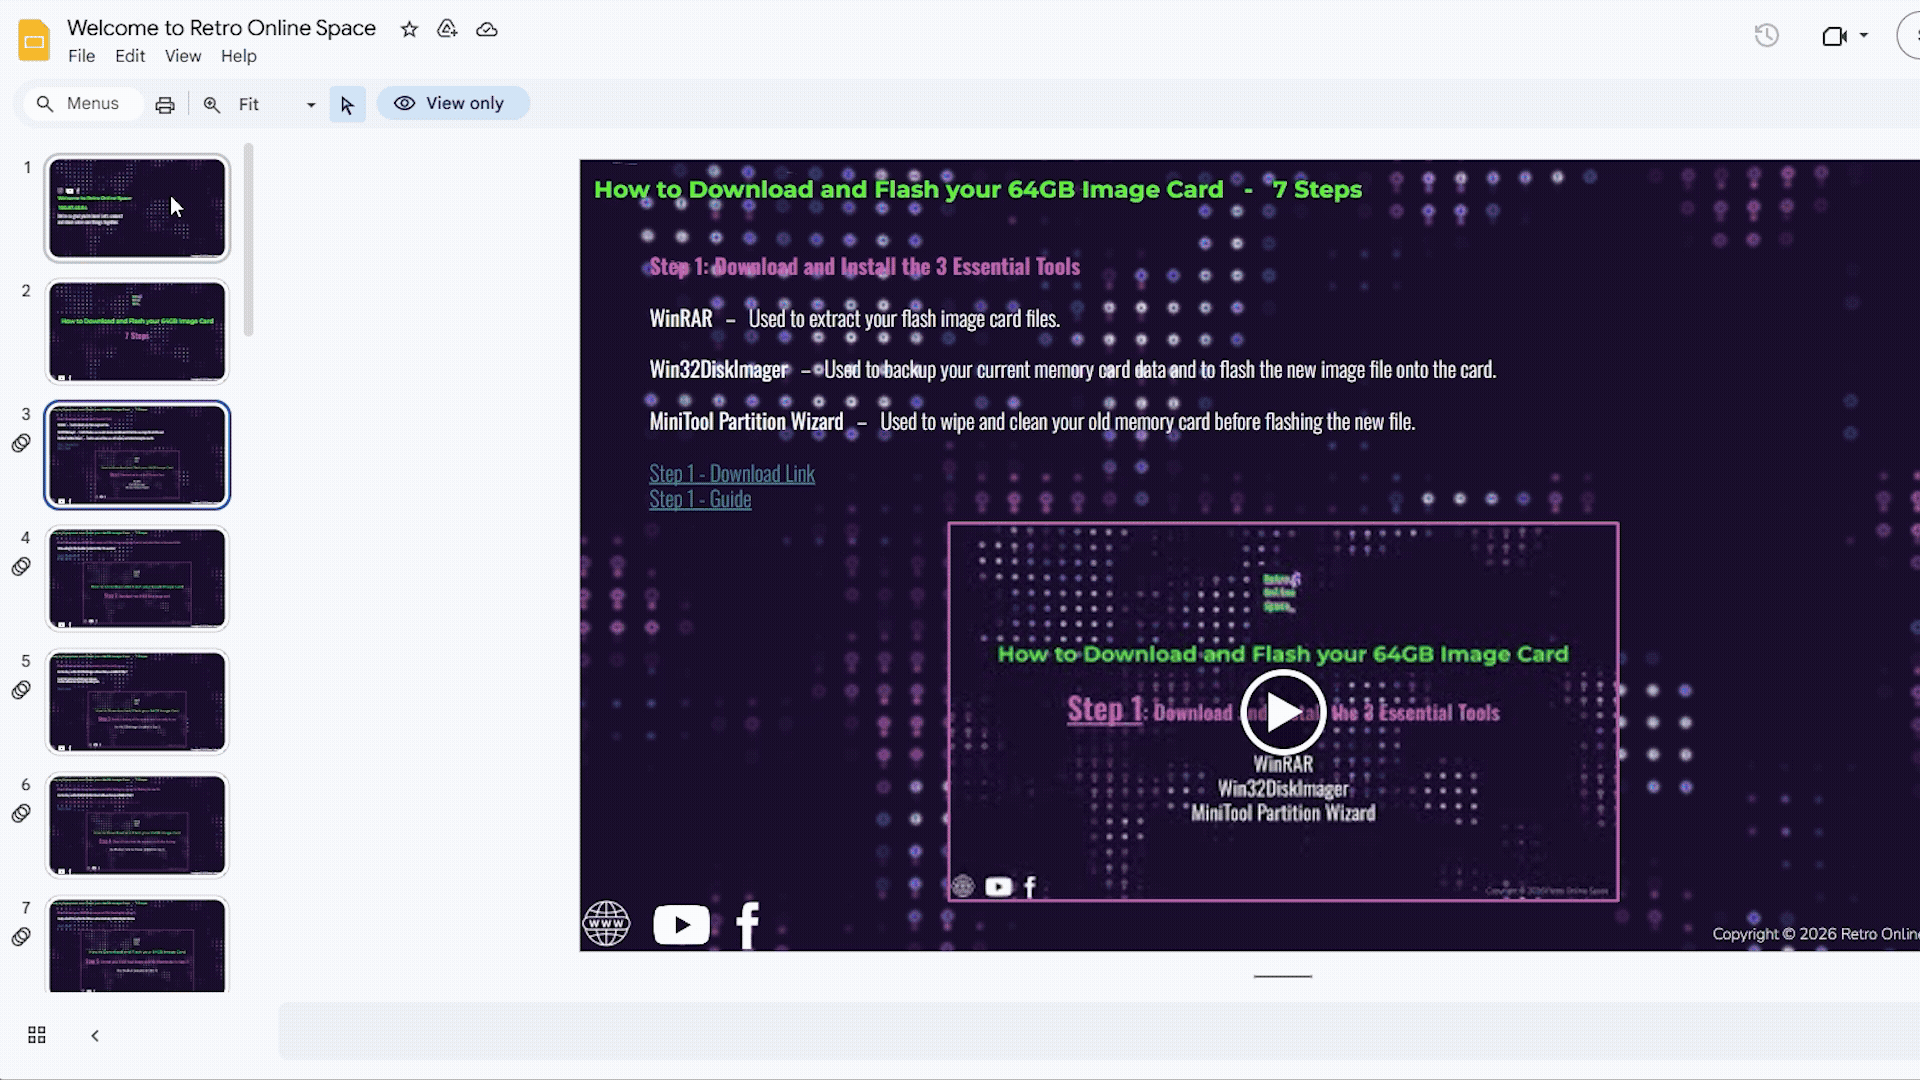The height and width of the screenshot is (1080, 1920).
Task: Open the camera meeting dropdown arrow
Action: tap(1864, 36)
